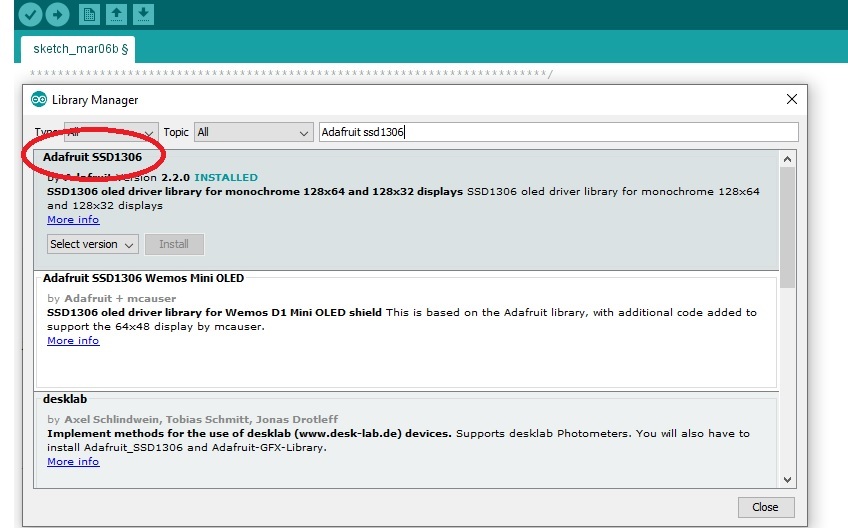The width and height of the screenshot is (848, 528).
Task: Open the Topic filter dropdown
Action: [254, 132]
